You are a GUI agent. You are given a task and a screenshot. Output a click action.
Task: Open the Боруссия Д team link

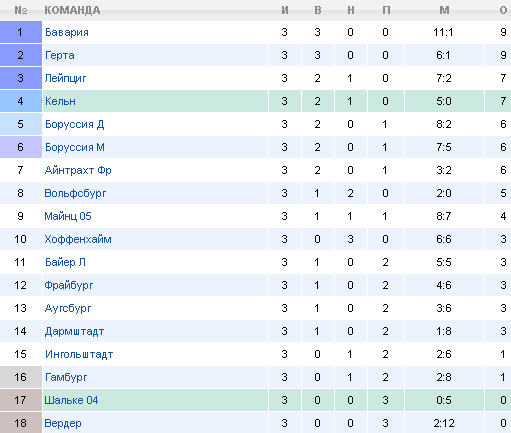75,124
